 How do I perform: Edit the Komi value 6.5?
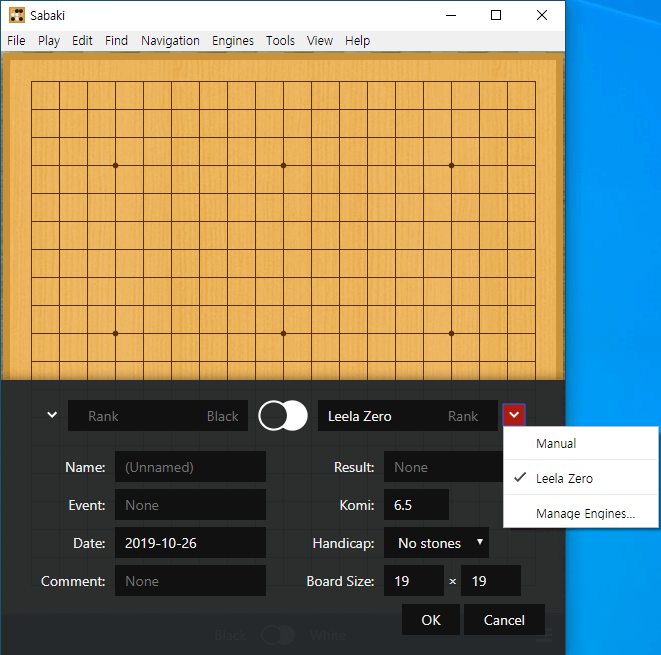[416, 505]
